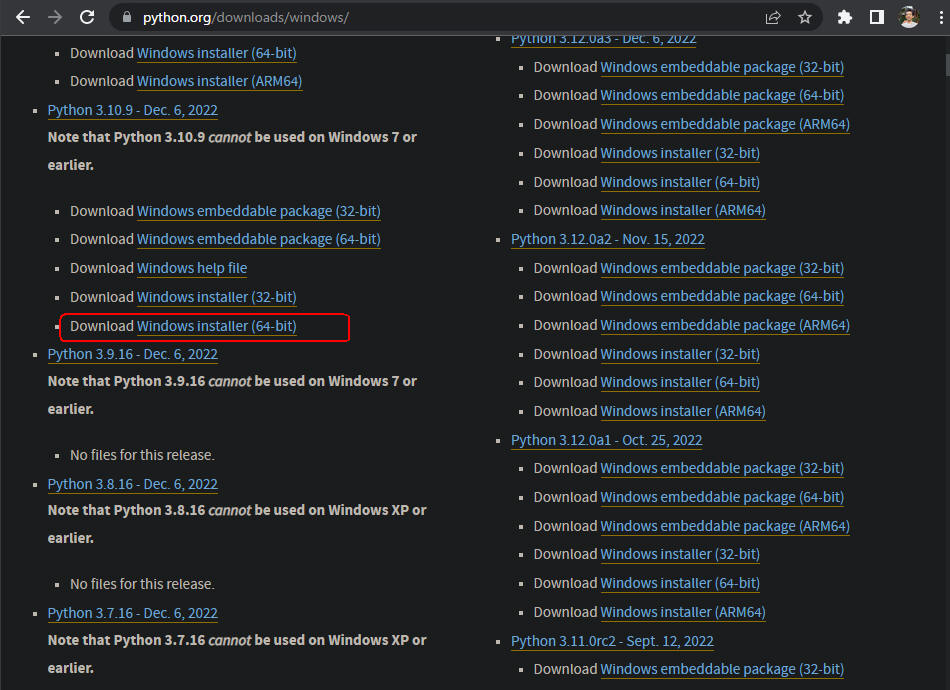Download Python 3.12.0a2 Windows installer (32-bit)
Screen dimensions: 950x690
pos(680,354)
